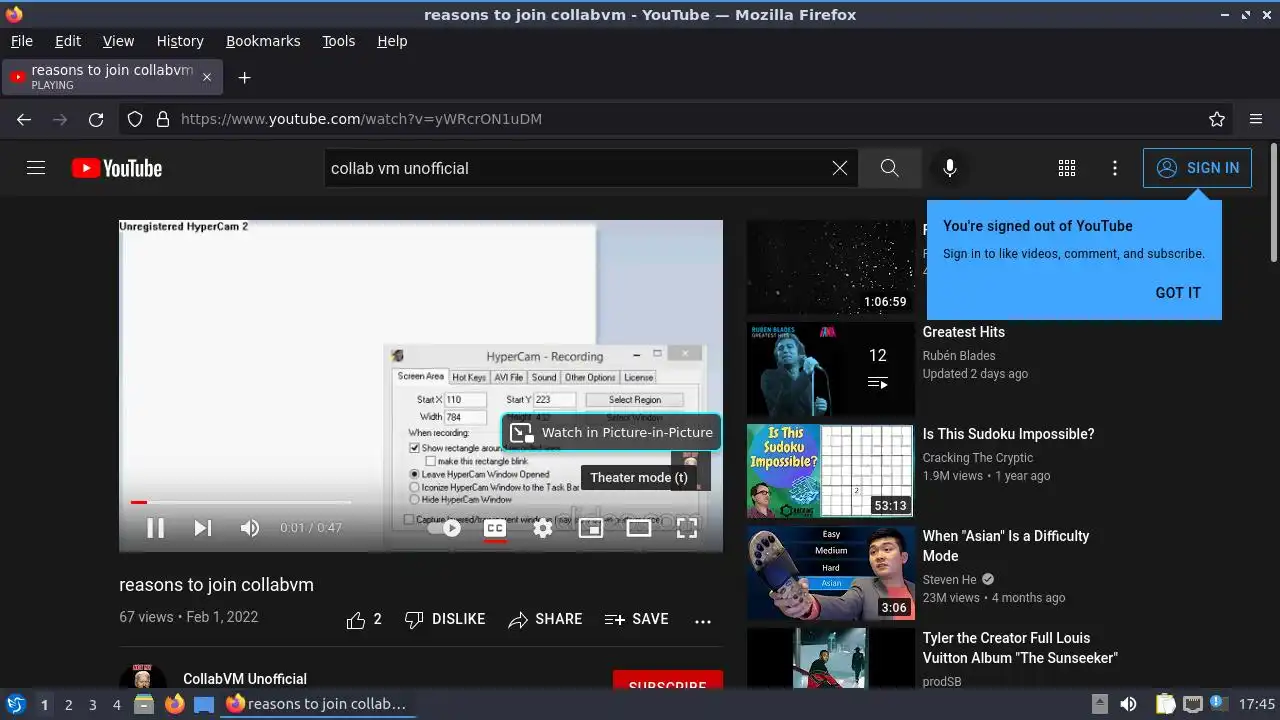Open the Greatest Hits playlist thumbnail

point(831,370)
